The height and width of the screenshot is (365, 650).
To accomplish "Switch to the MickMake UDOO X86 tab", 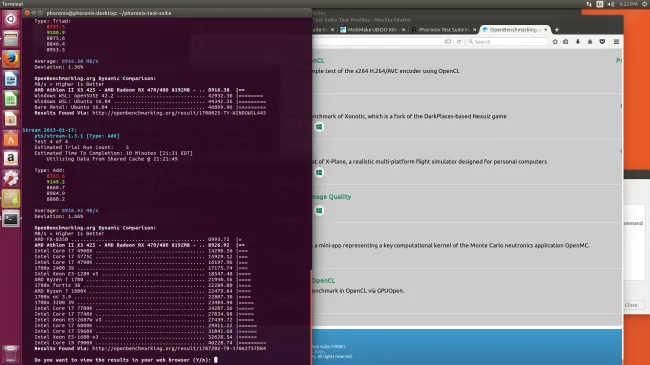I will click(372, 30).
